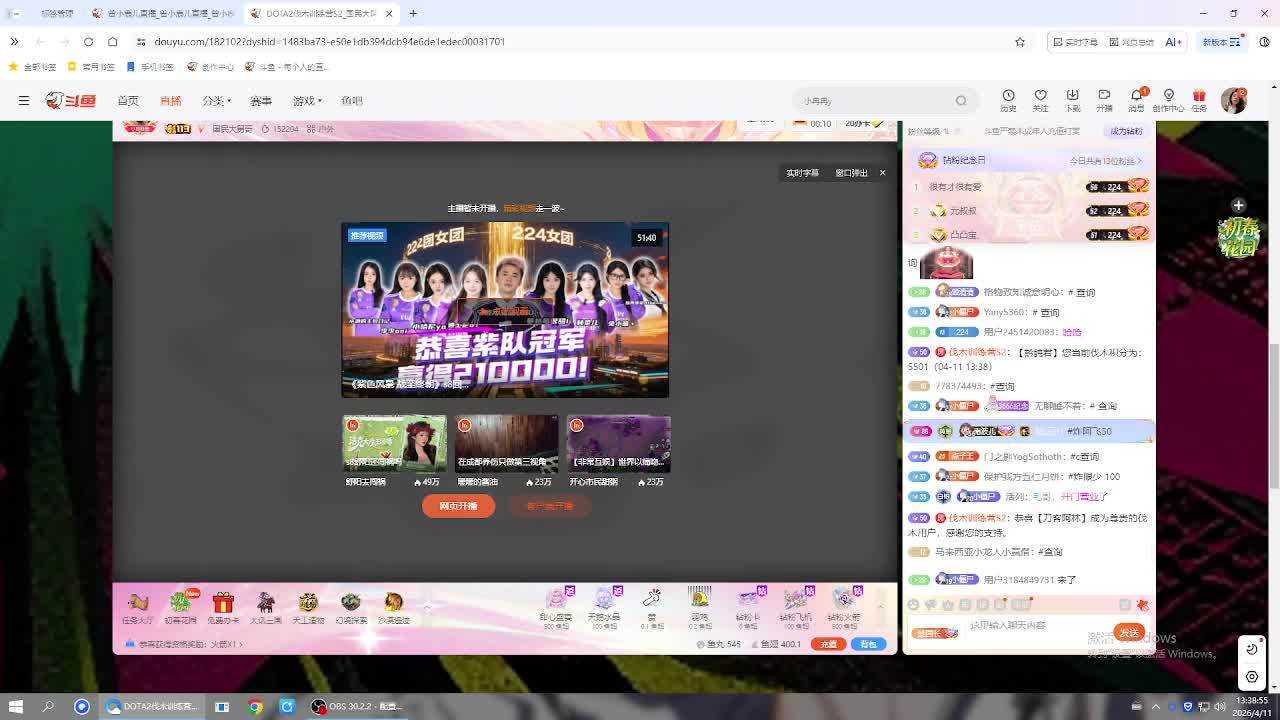Send chat message with 发送 button
Screen dimensions: 1280x720
[x=1129, y=632]
